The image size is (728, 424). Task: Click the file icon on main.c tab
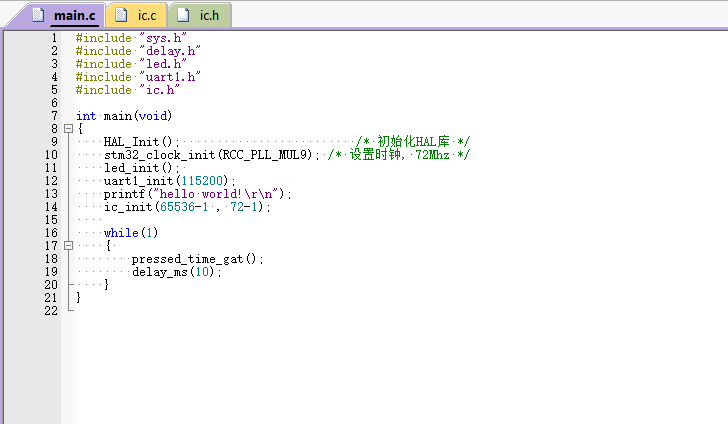pyautogui.click(x=38, y=15)
